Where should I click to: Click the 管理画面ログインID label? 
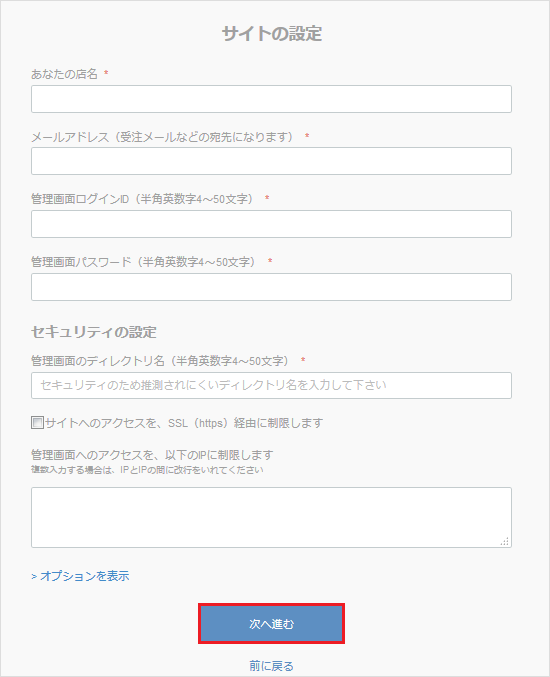[143, 199]
